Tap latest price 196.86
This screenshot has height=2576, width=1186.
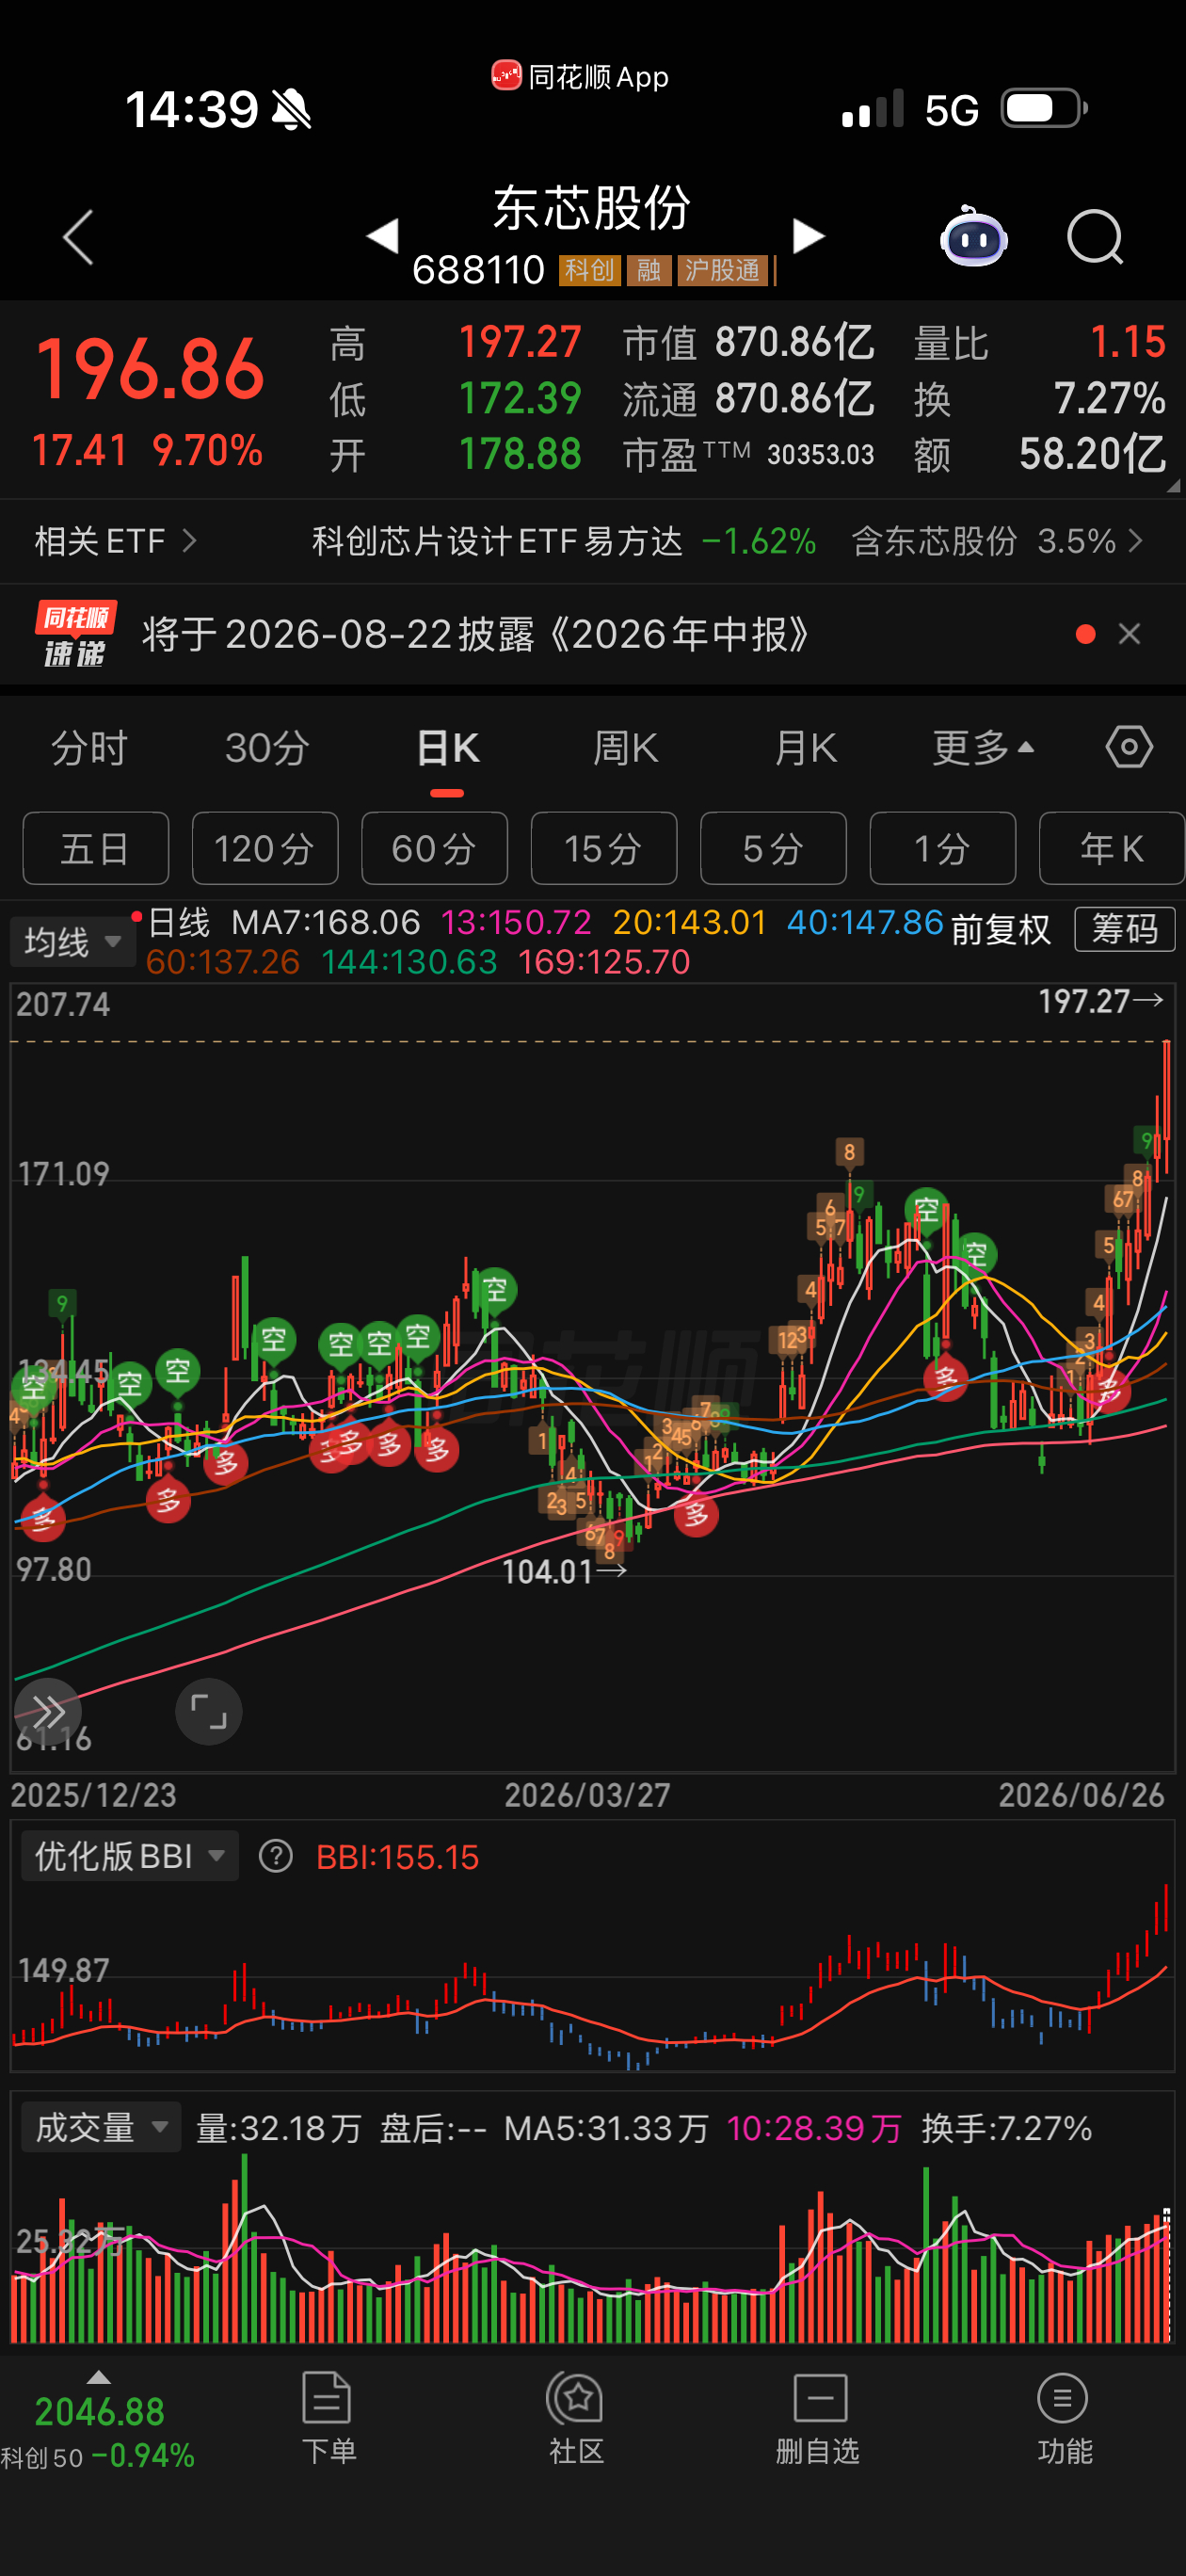point(150,370)
